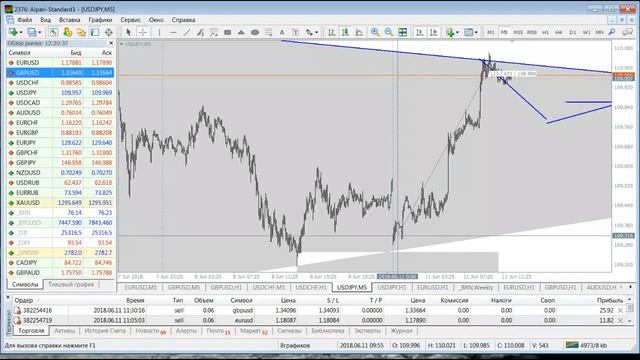Open the Сервис menu

pyautogui.click(x=131, y=20)
